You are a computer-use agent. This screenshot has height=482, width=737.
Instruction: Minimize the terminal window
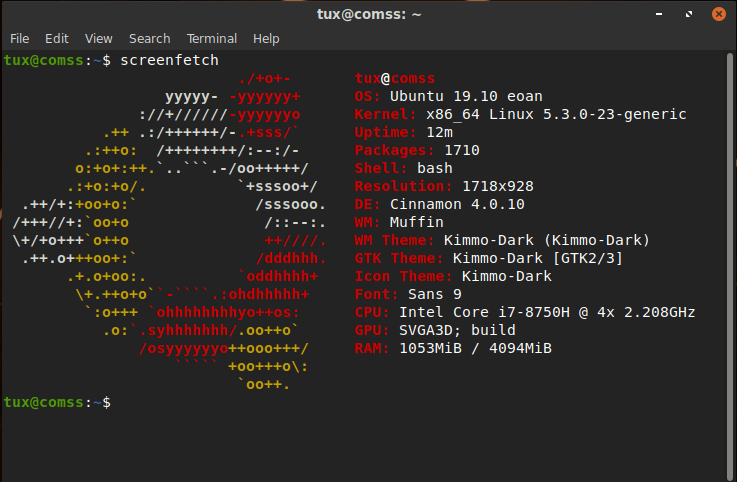pos(661,13)
